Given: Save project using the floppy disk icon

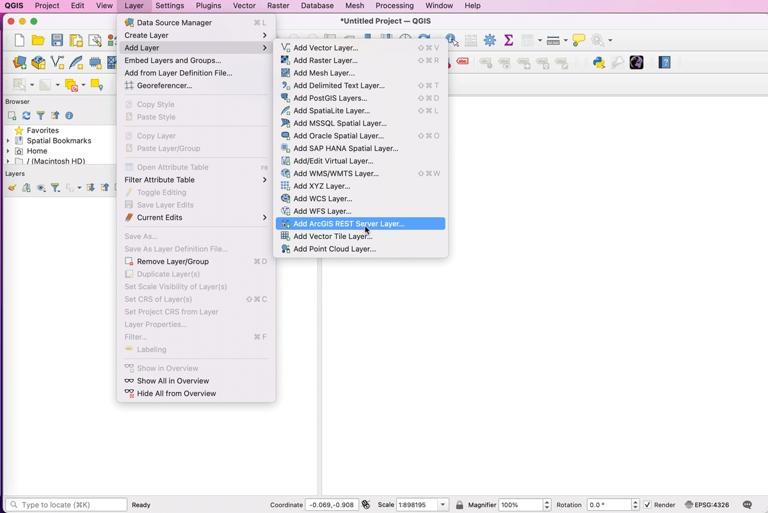Looking at the screenshot, I should (57, 40).
